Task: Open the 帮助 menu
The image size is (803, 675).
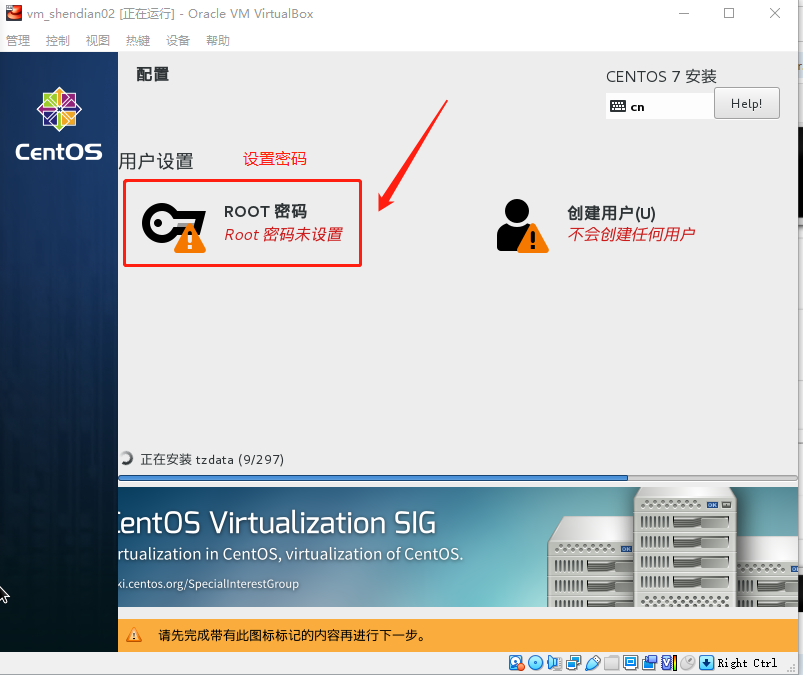Action: (x=218, y=40)
